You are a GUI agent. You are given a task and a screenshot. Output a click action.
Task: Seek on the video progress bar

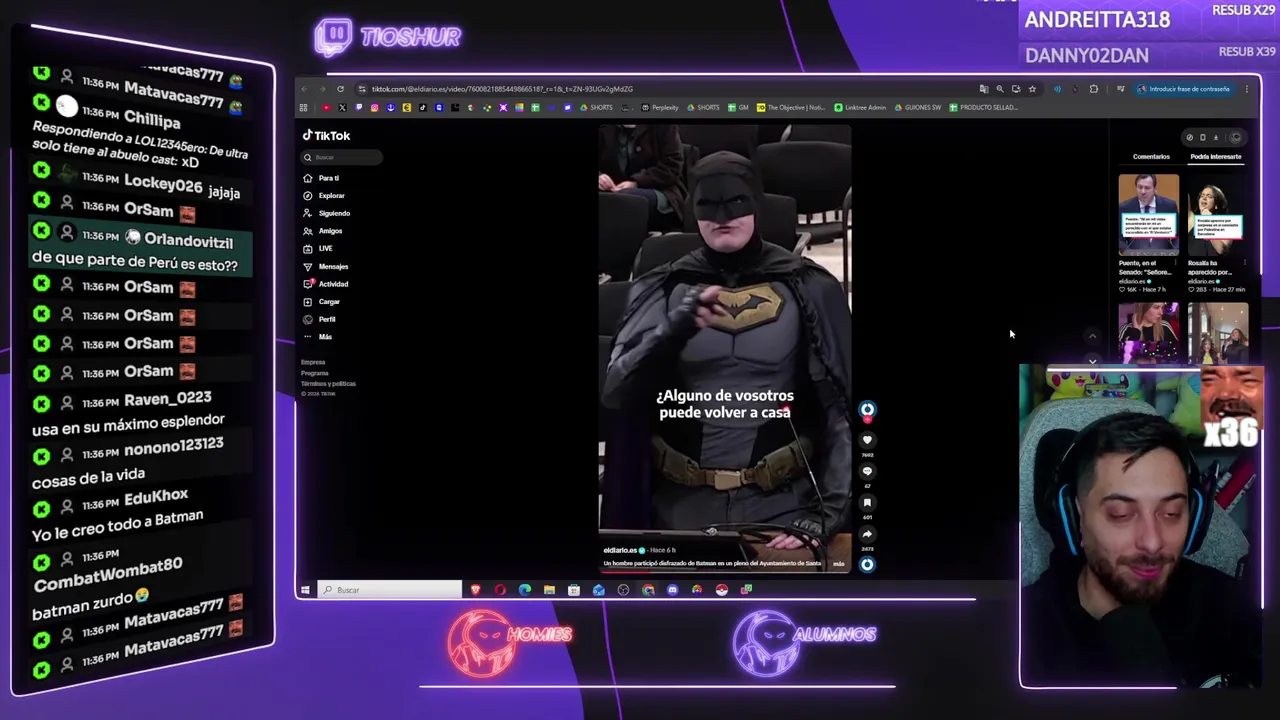(x=725, y=571)
